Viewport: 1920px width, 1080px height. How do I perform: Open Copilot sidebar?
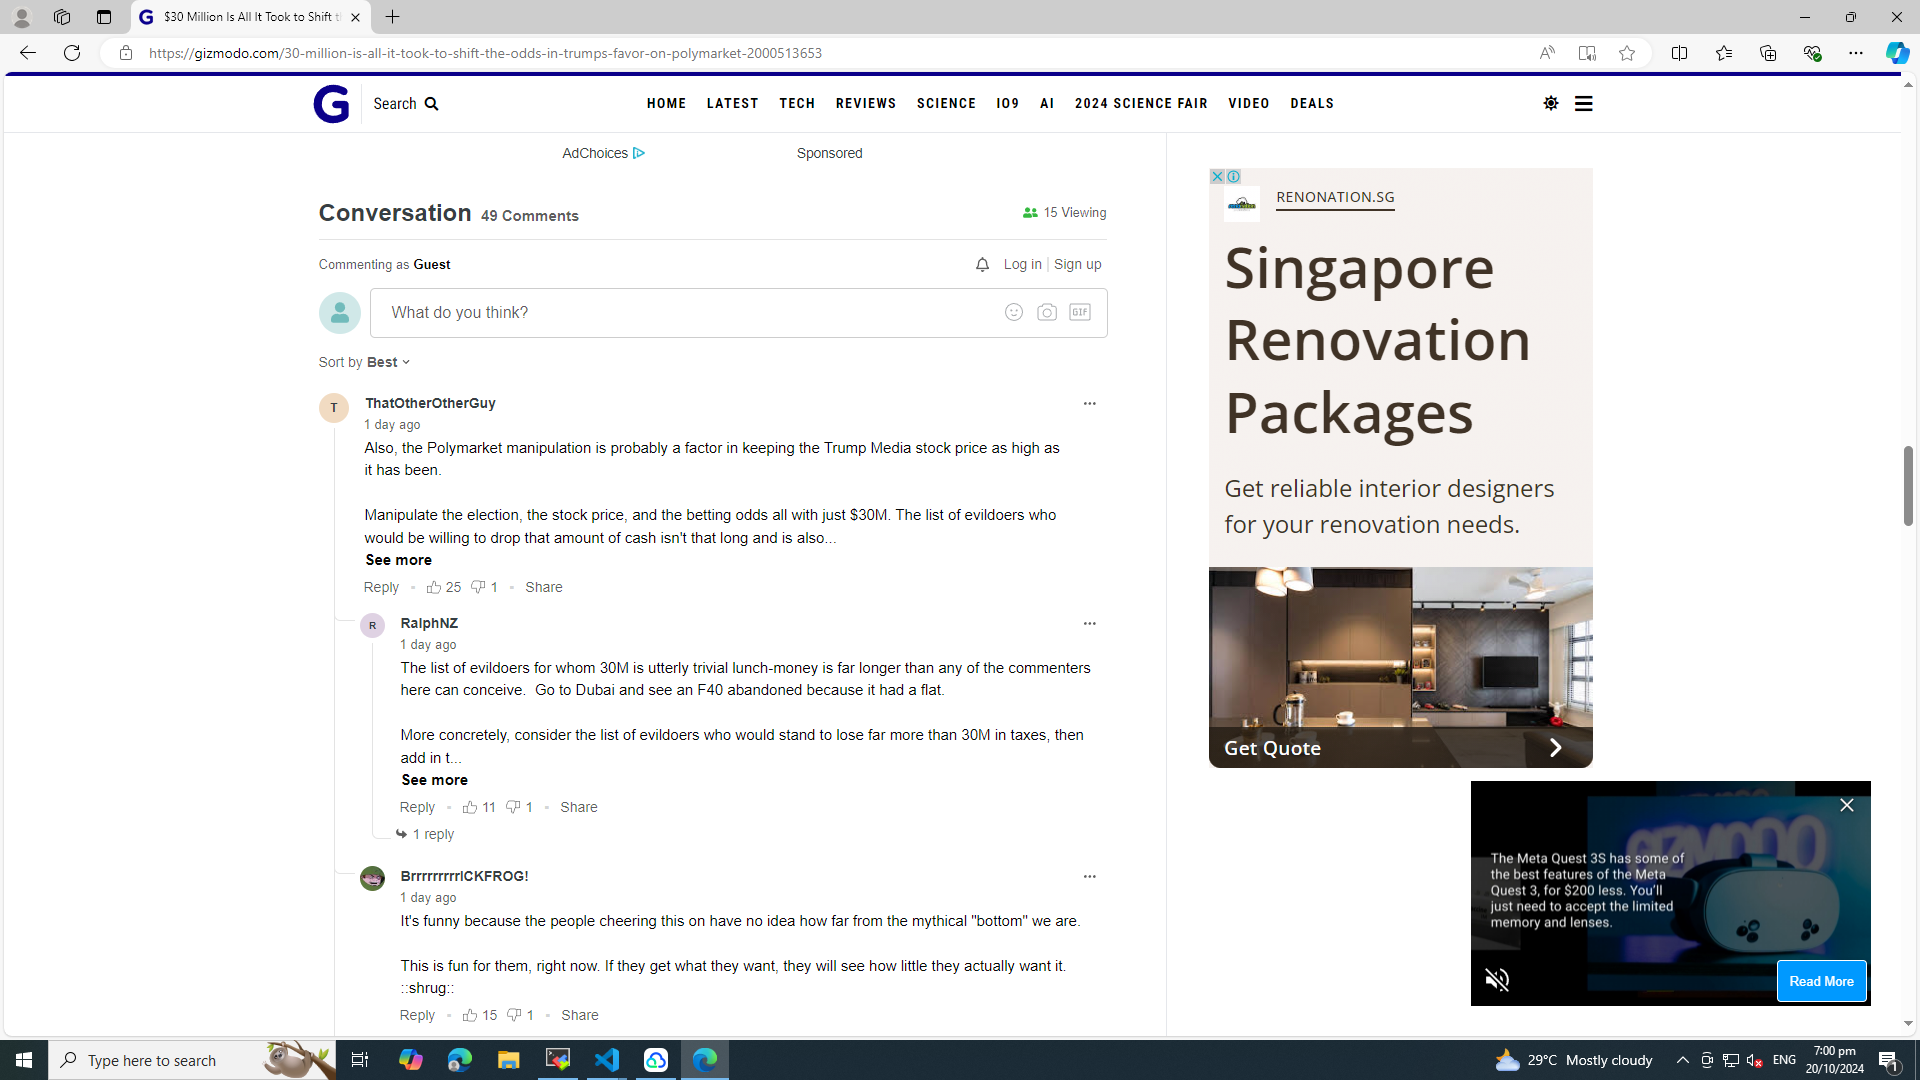pyautogui.click(x=1897, y=53)
